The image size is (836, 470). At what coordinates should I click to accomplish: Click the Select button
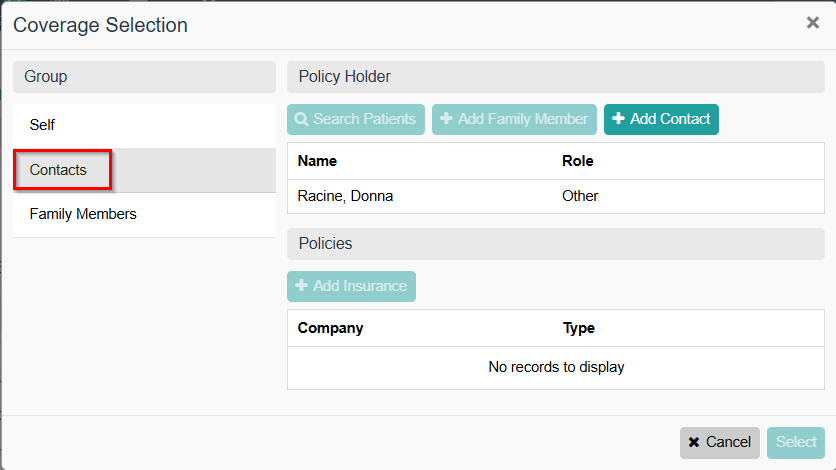(x=796, y=442)
